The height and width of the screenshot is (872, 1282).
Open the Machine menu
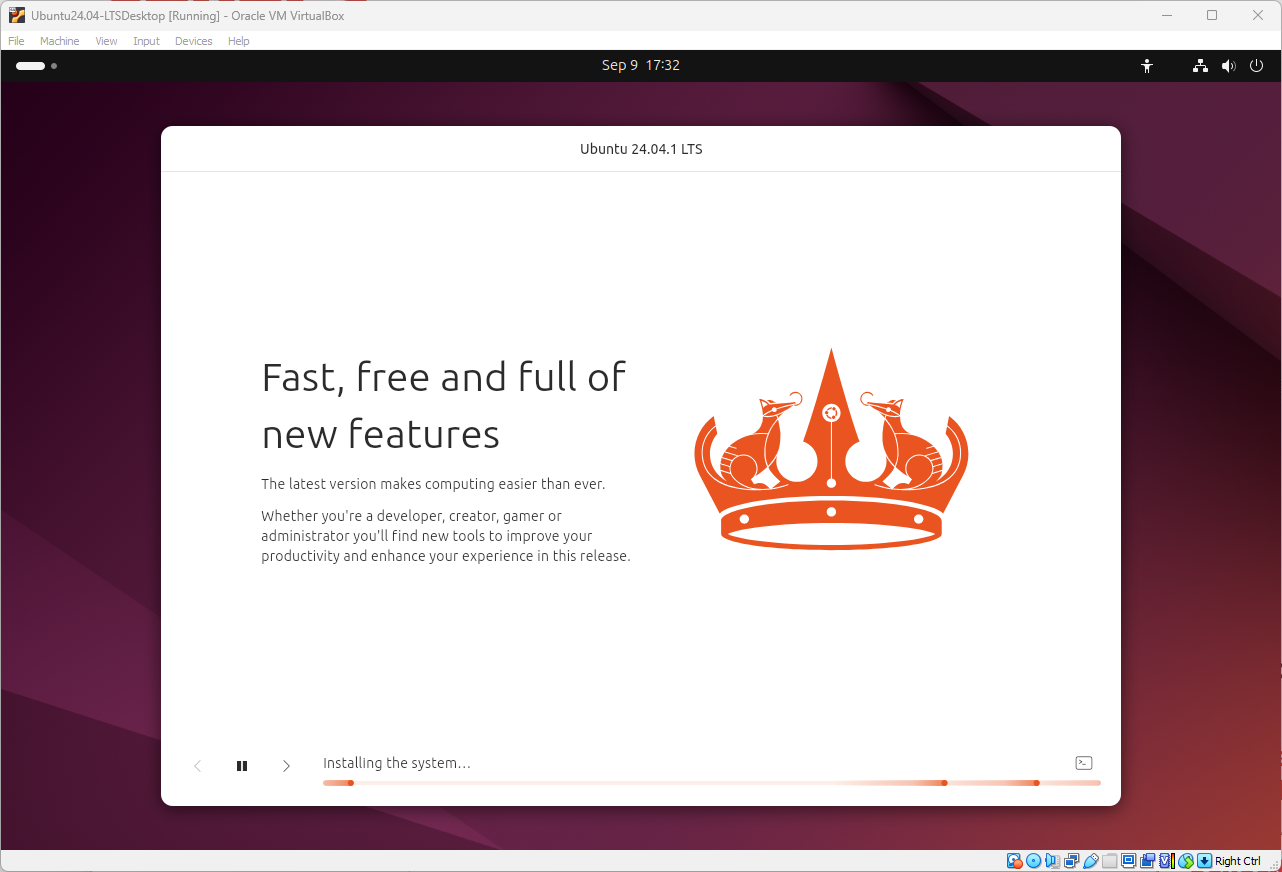point(59,41)
